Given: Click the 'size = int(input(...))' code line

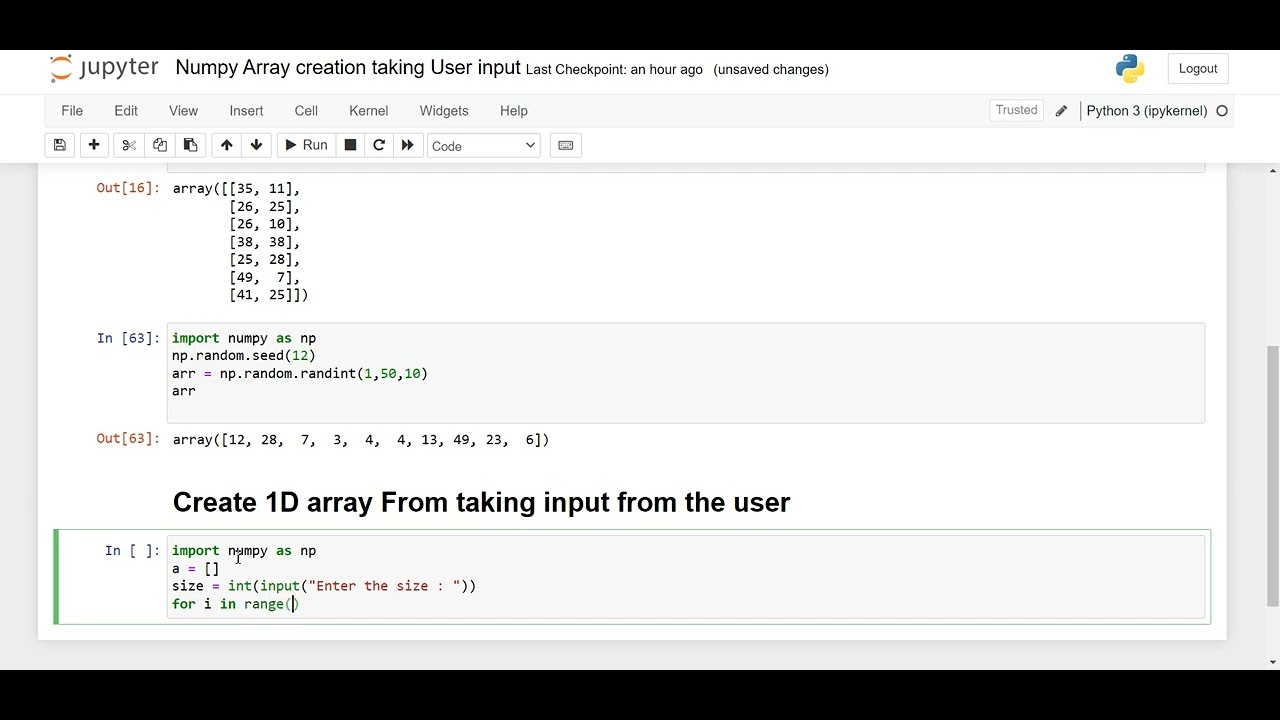Looking at the screenshot, I should coord(324,586).
